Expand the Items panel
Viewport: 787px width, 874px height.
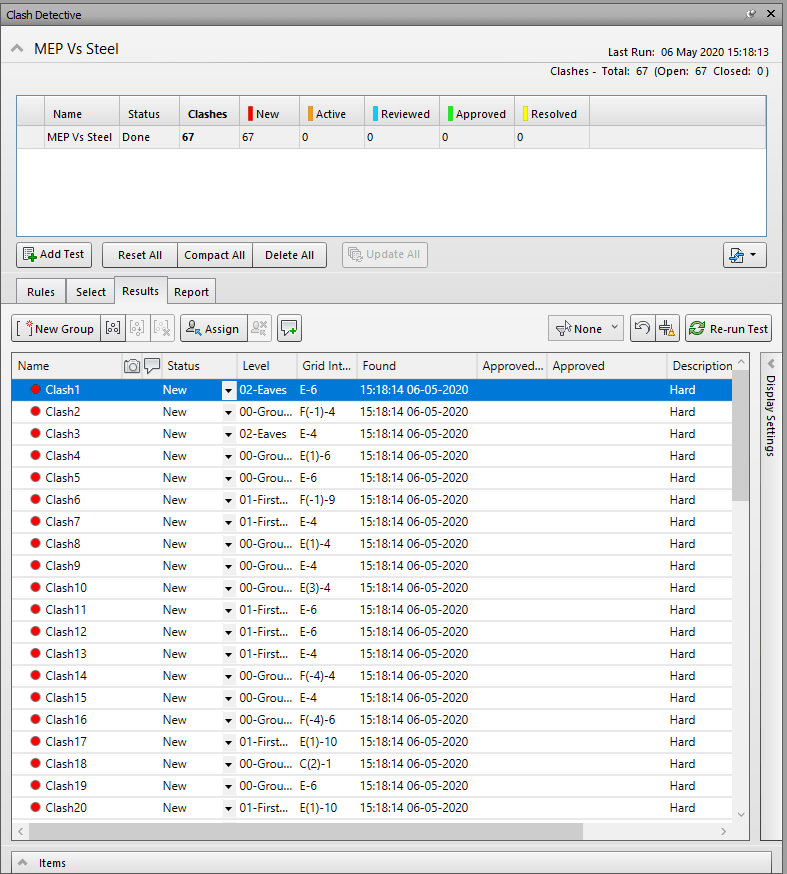[x=22, y=863]
